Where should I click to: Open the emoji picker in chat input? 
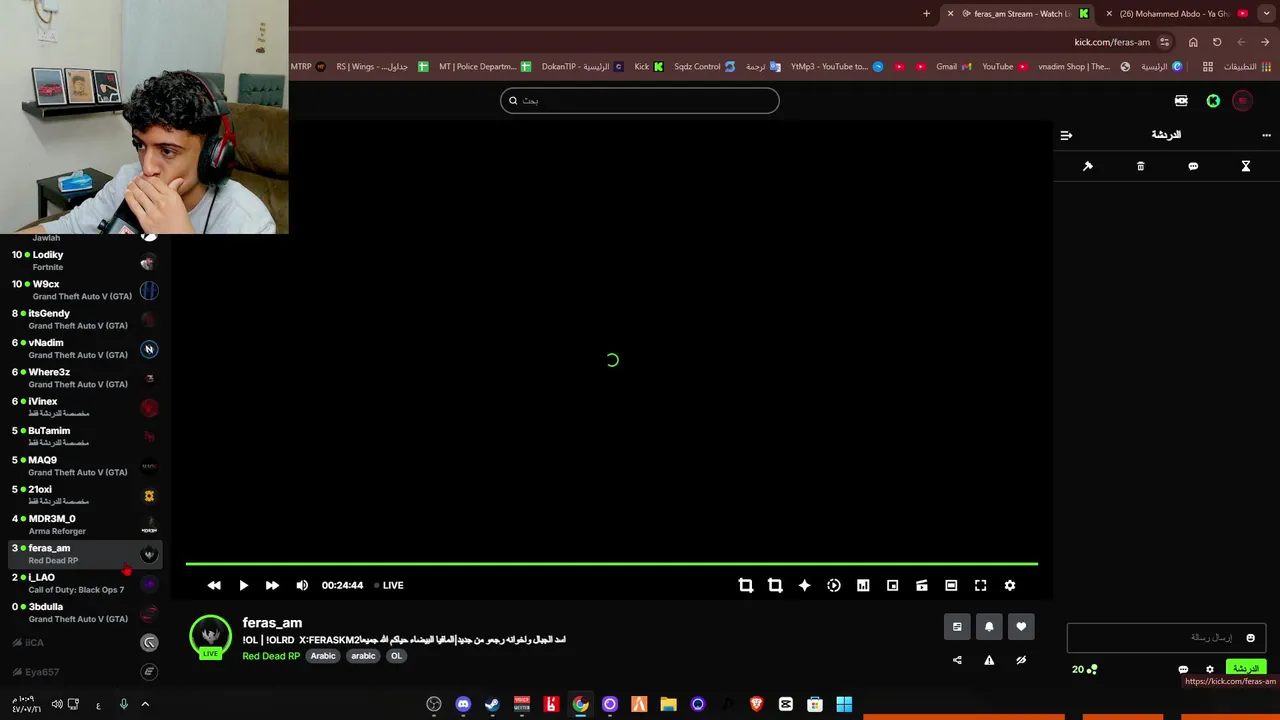coord(1250,638)
